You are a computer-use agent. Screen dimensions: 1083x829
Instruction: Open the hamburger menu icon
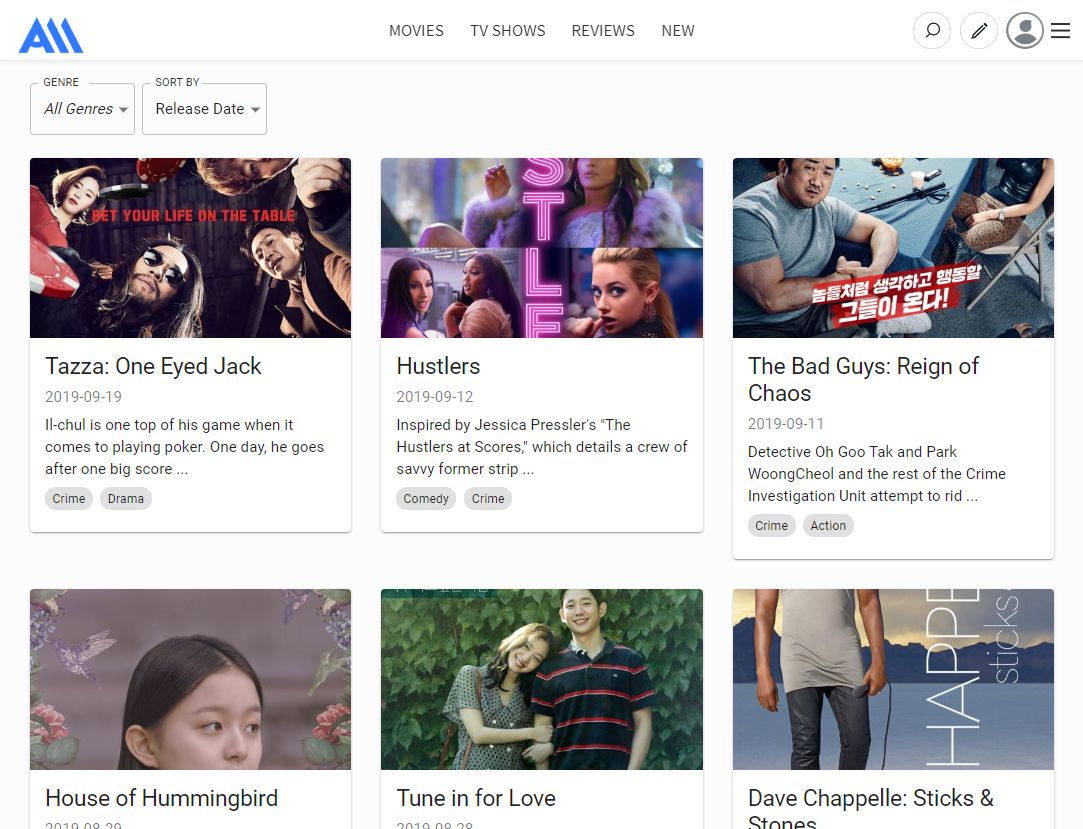1060,30
